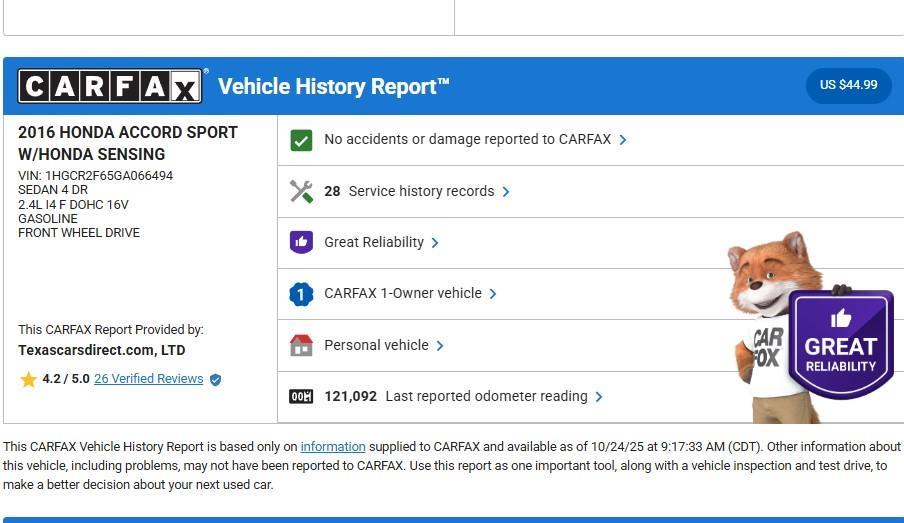
Task: Click the house Personal vehicle icon
Action: coord(301,345)
